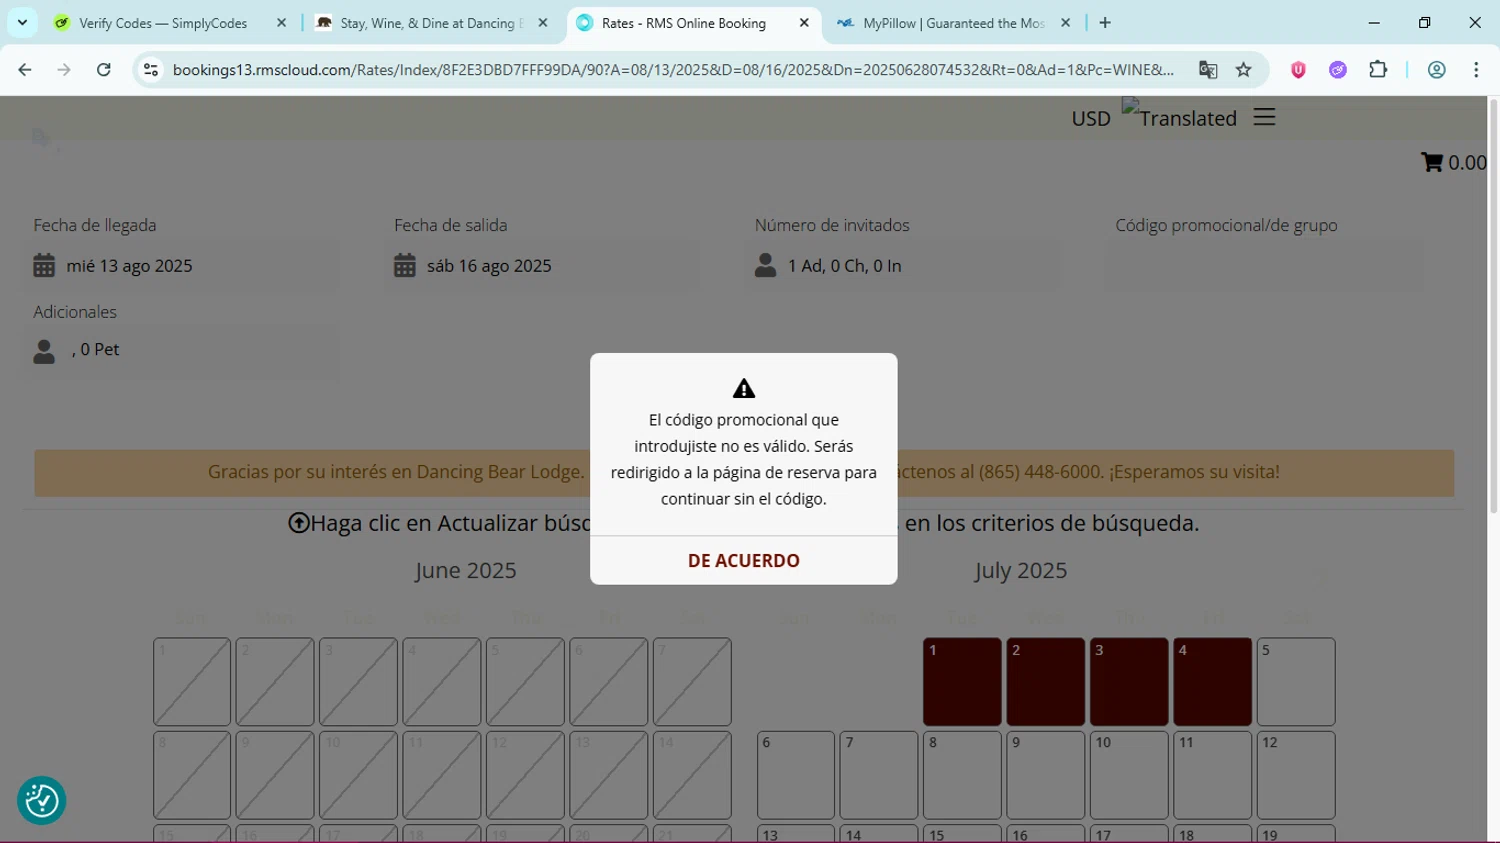
Task: Open a new browser tab
Action: click(1105, 23)
